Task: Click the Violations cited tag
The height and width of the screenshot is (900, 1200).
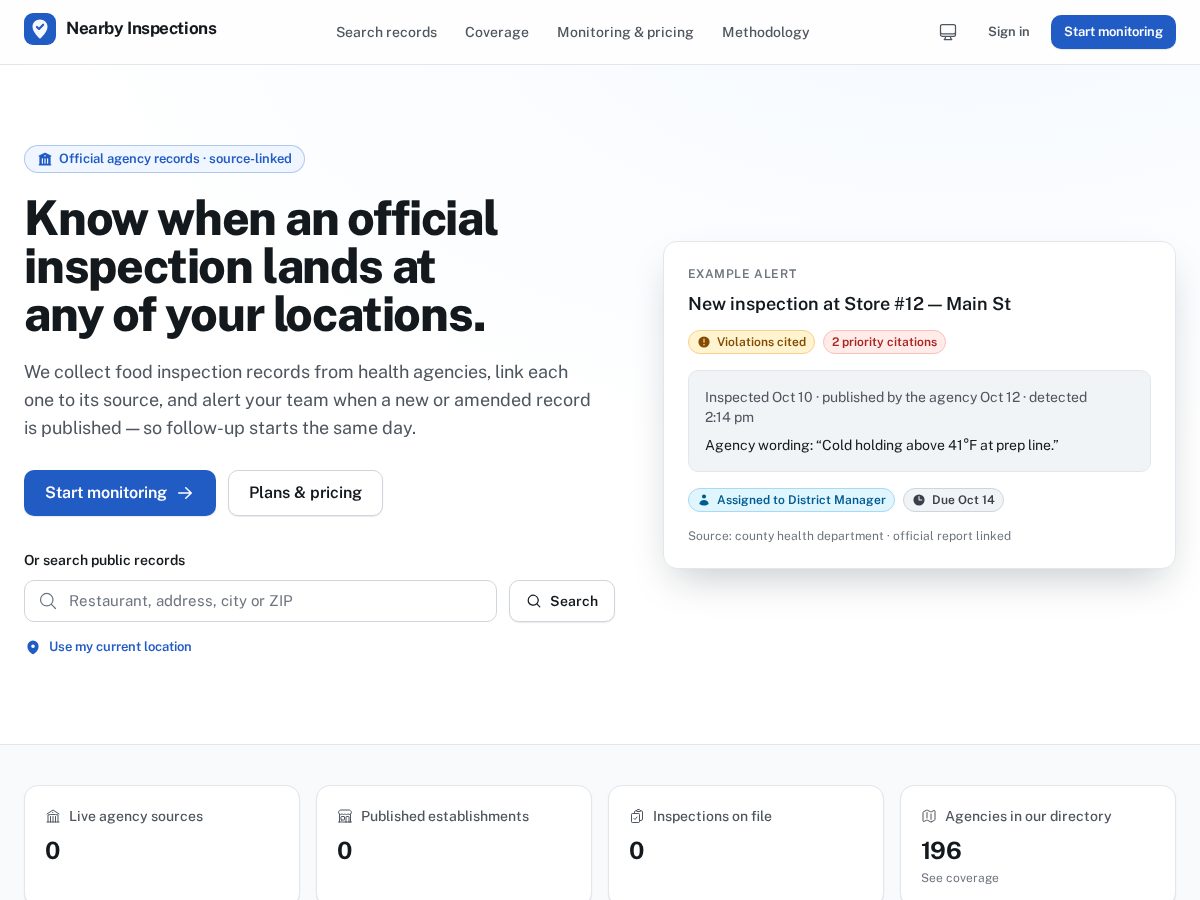Action: pyautogui.click(x=751, y=342)
